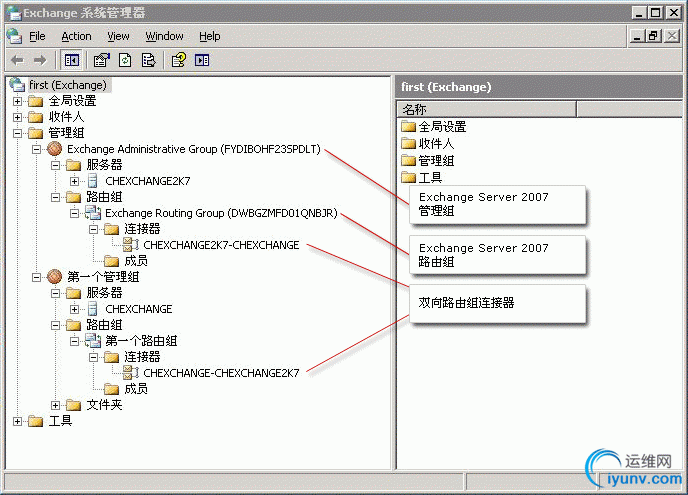Click the 文件夹 folder icon in tree
Image resolution: width=688 pixels, height=495 pixels.
click(x=73, y=405)
